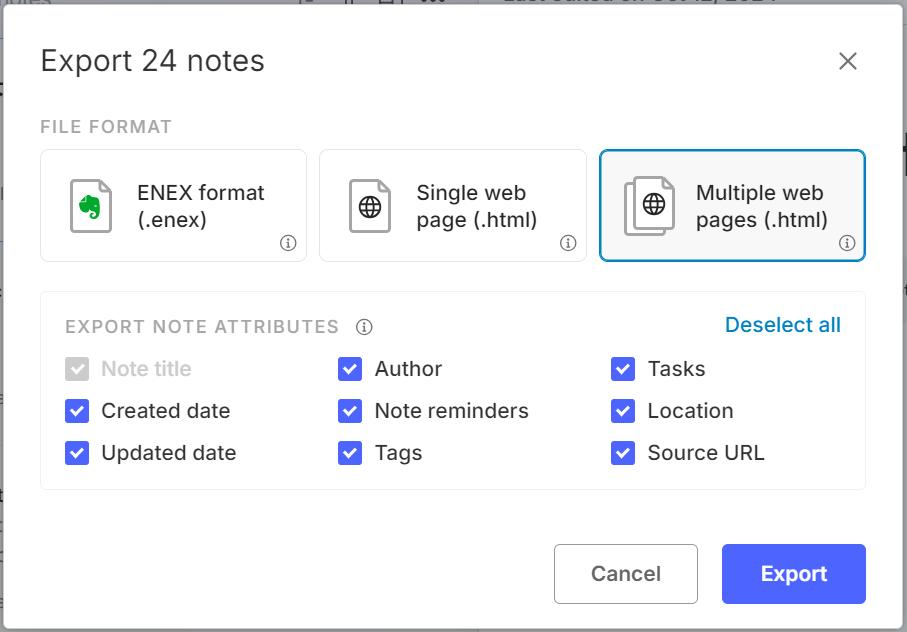
Task: Click the Deselect all link
Action: pos(783,325)
